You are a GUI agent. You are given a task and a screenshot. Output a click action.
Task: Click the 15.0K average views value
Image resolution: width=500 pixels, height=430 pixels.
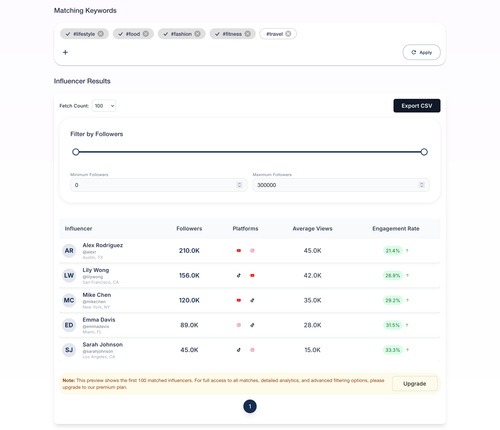[312, 350]
